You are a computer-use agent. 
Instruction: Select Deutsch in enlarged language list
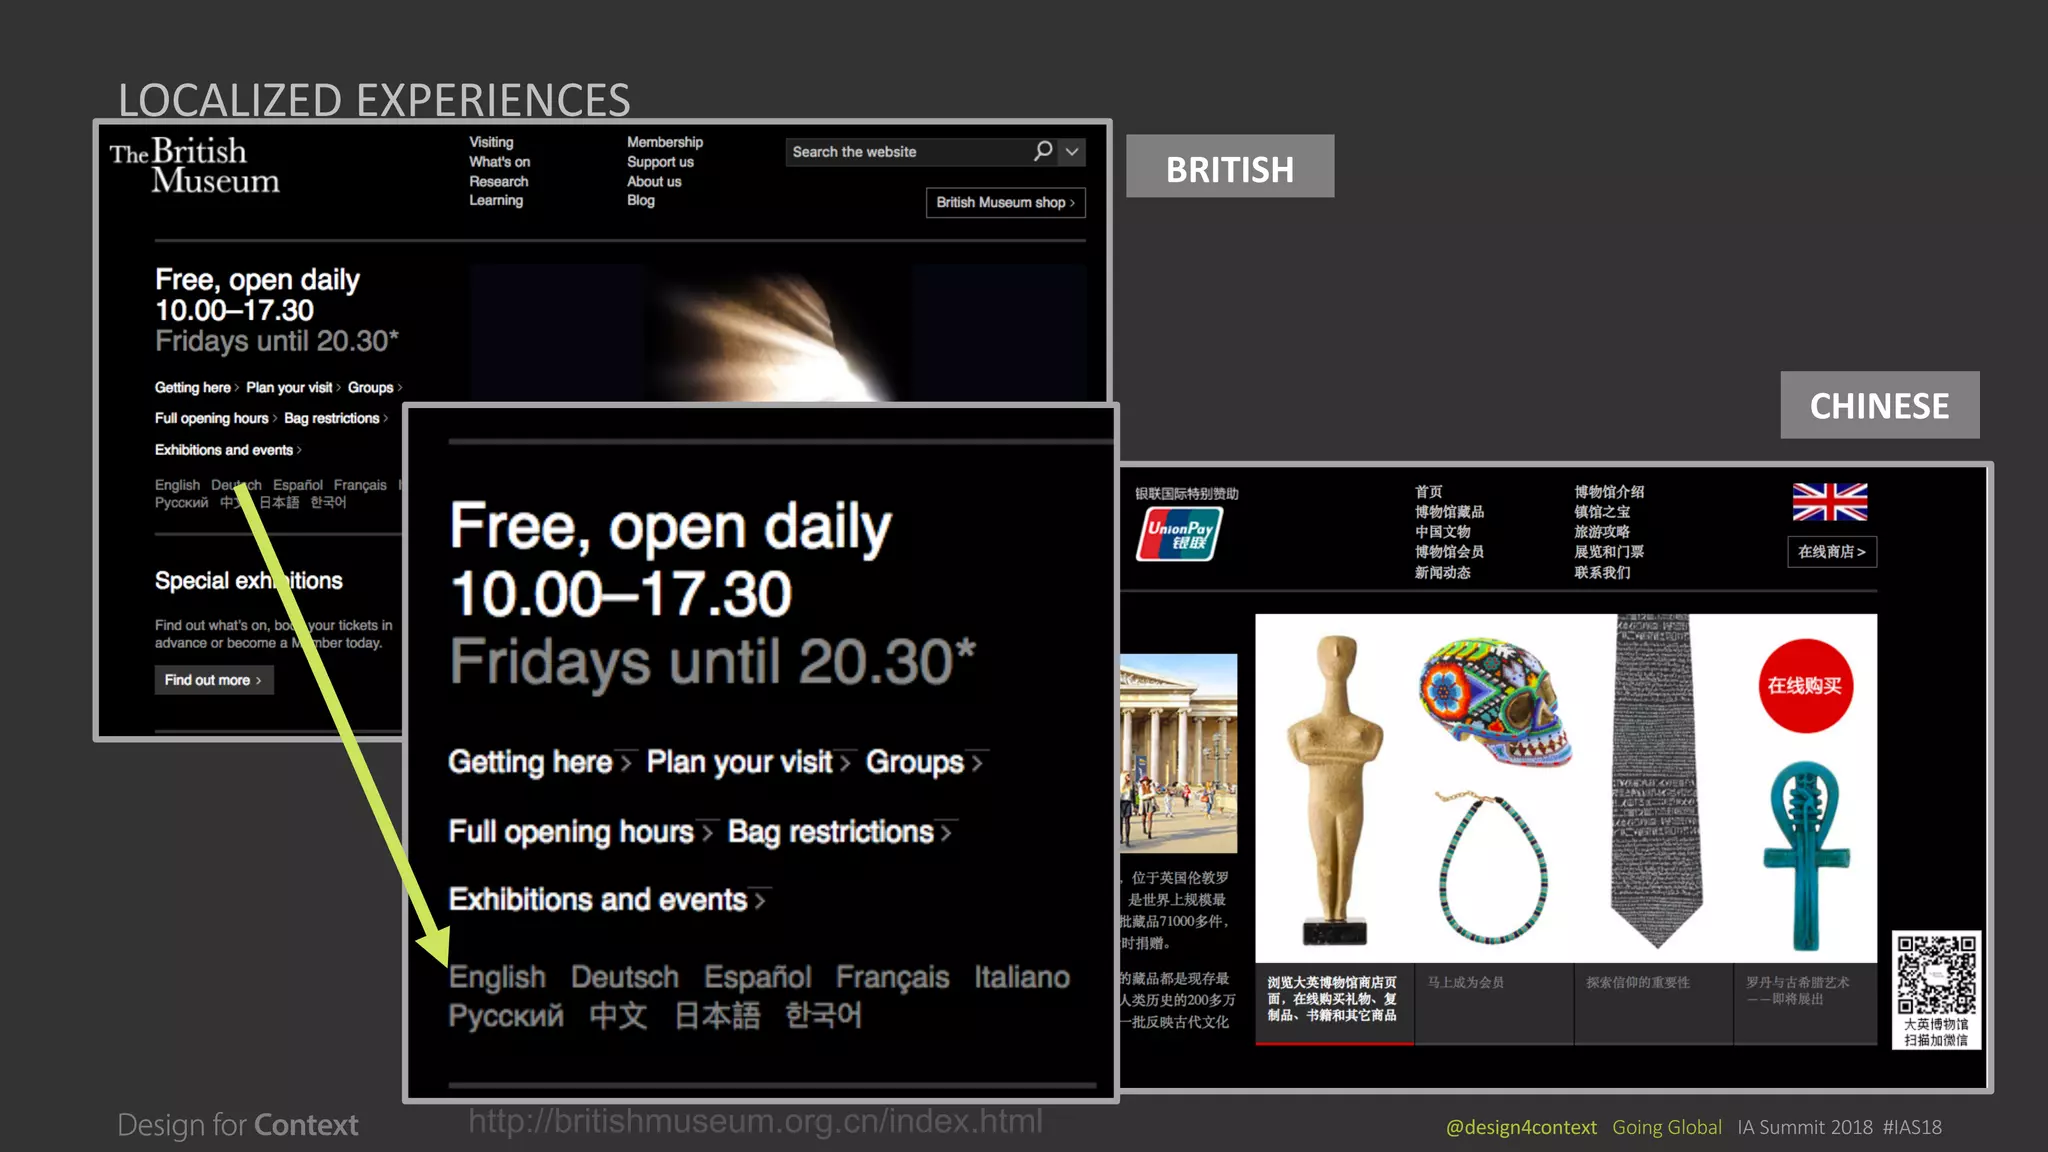[x=625, y=977]
